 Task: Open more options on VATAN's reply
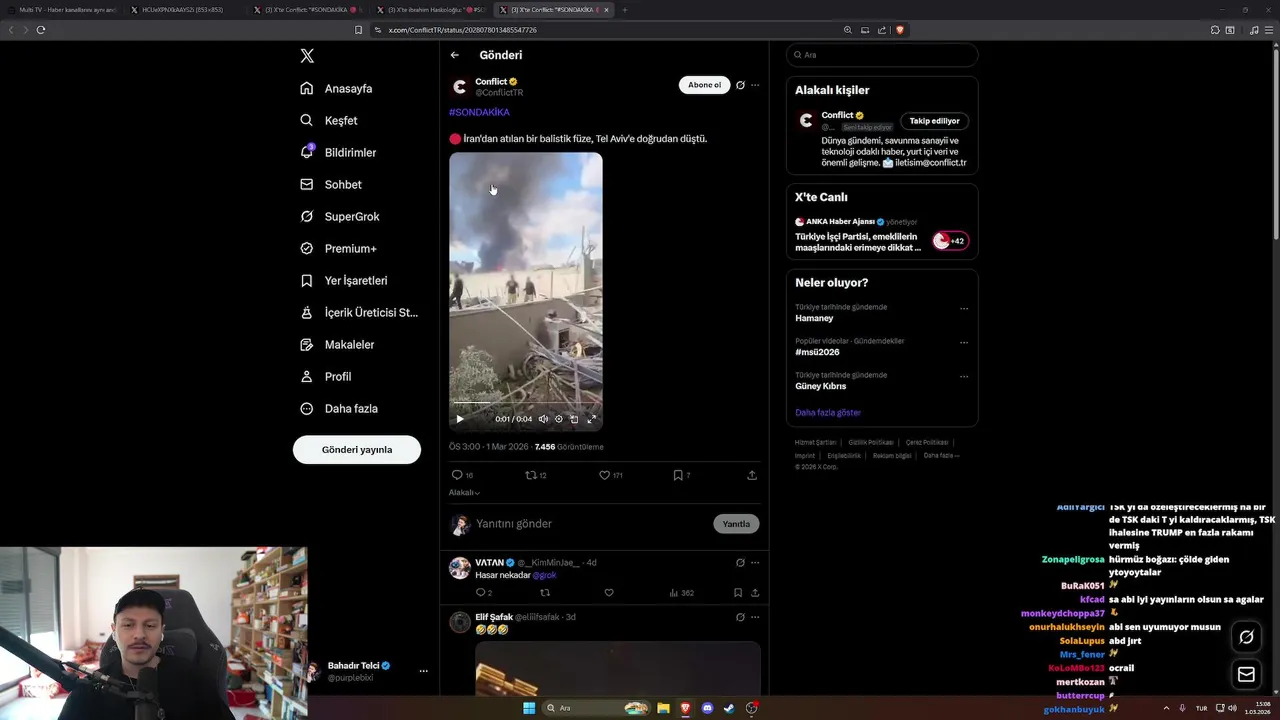coord(755,563)
